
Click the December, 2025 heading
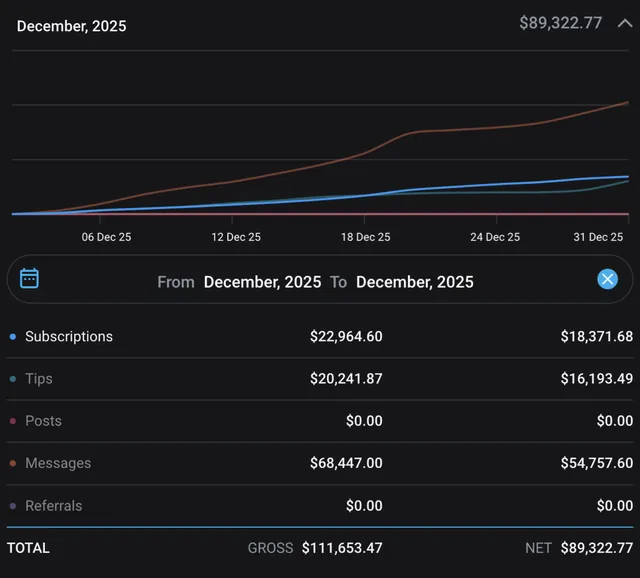(x=71, y=26)
